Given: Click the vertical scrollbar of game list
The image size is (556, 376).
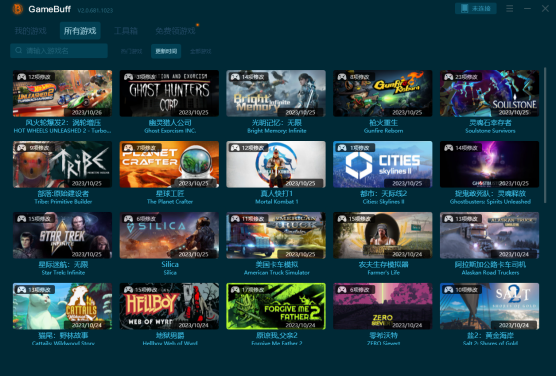Looking at the screenshot, I should (545, 136).
